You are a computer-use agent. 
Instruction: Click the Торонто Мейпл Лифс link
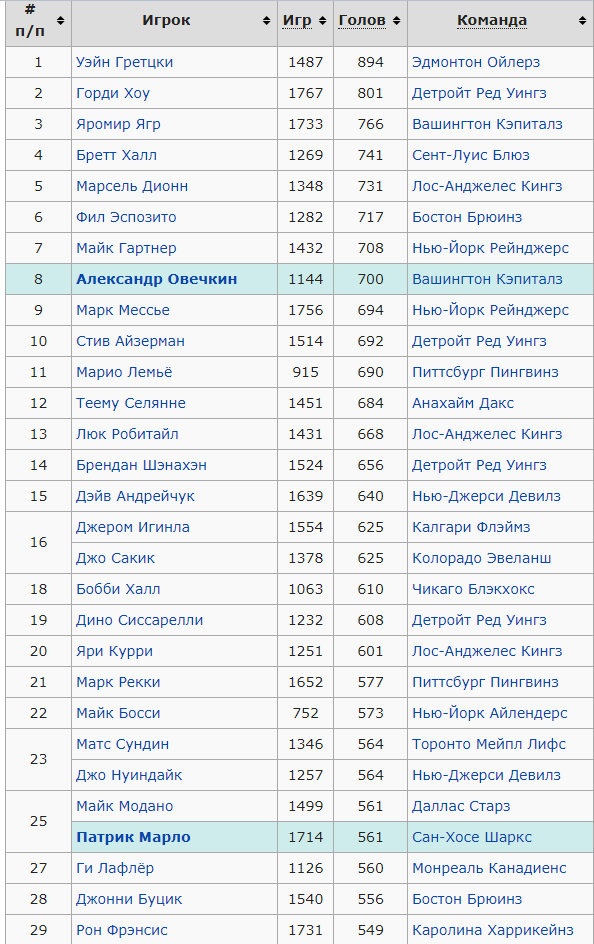(x=489, y=744)
